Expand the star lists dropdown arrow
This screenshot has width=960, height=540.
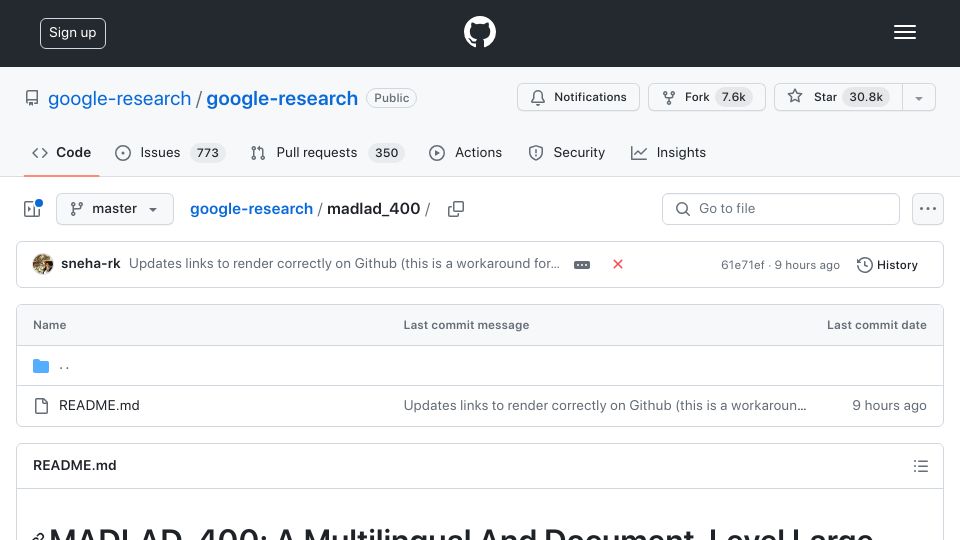point(919,98)
